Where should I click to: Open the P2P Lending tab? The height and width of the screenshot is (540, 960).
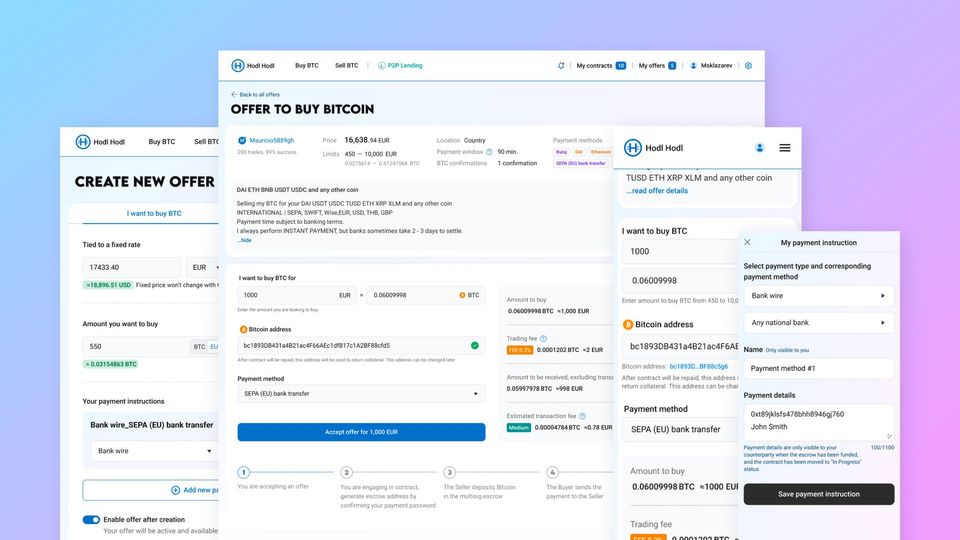399,66
